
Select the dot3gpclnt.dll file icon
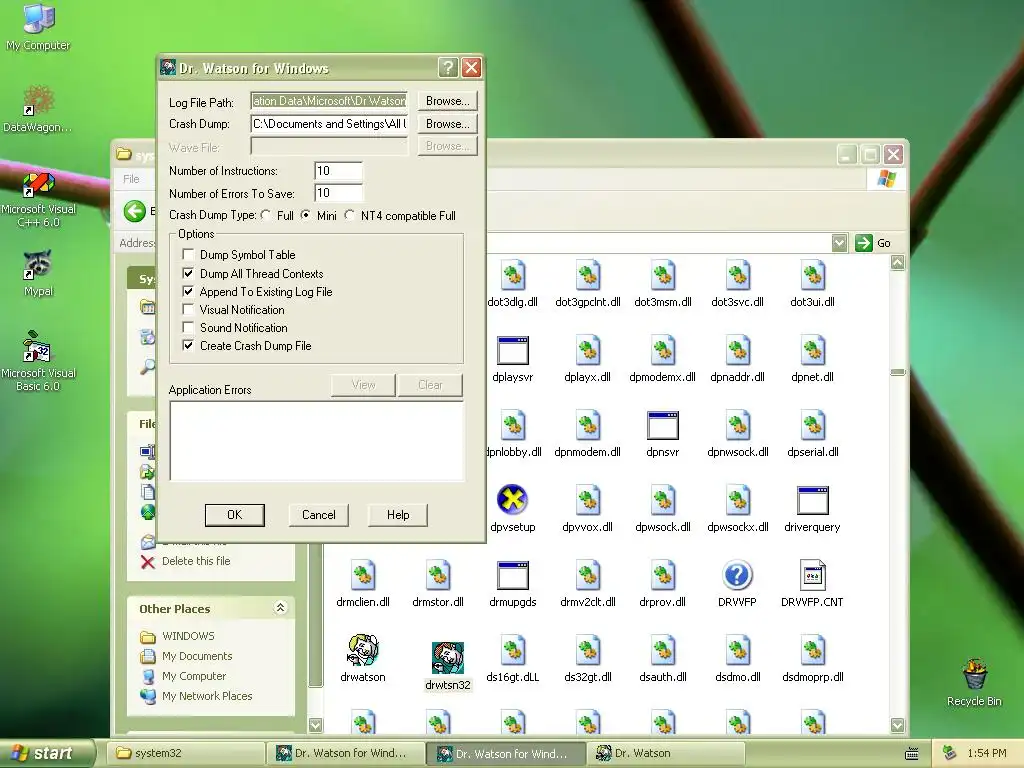588,275
